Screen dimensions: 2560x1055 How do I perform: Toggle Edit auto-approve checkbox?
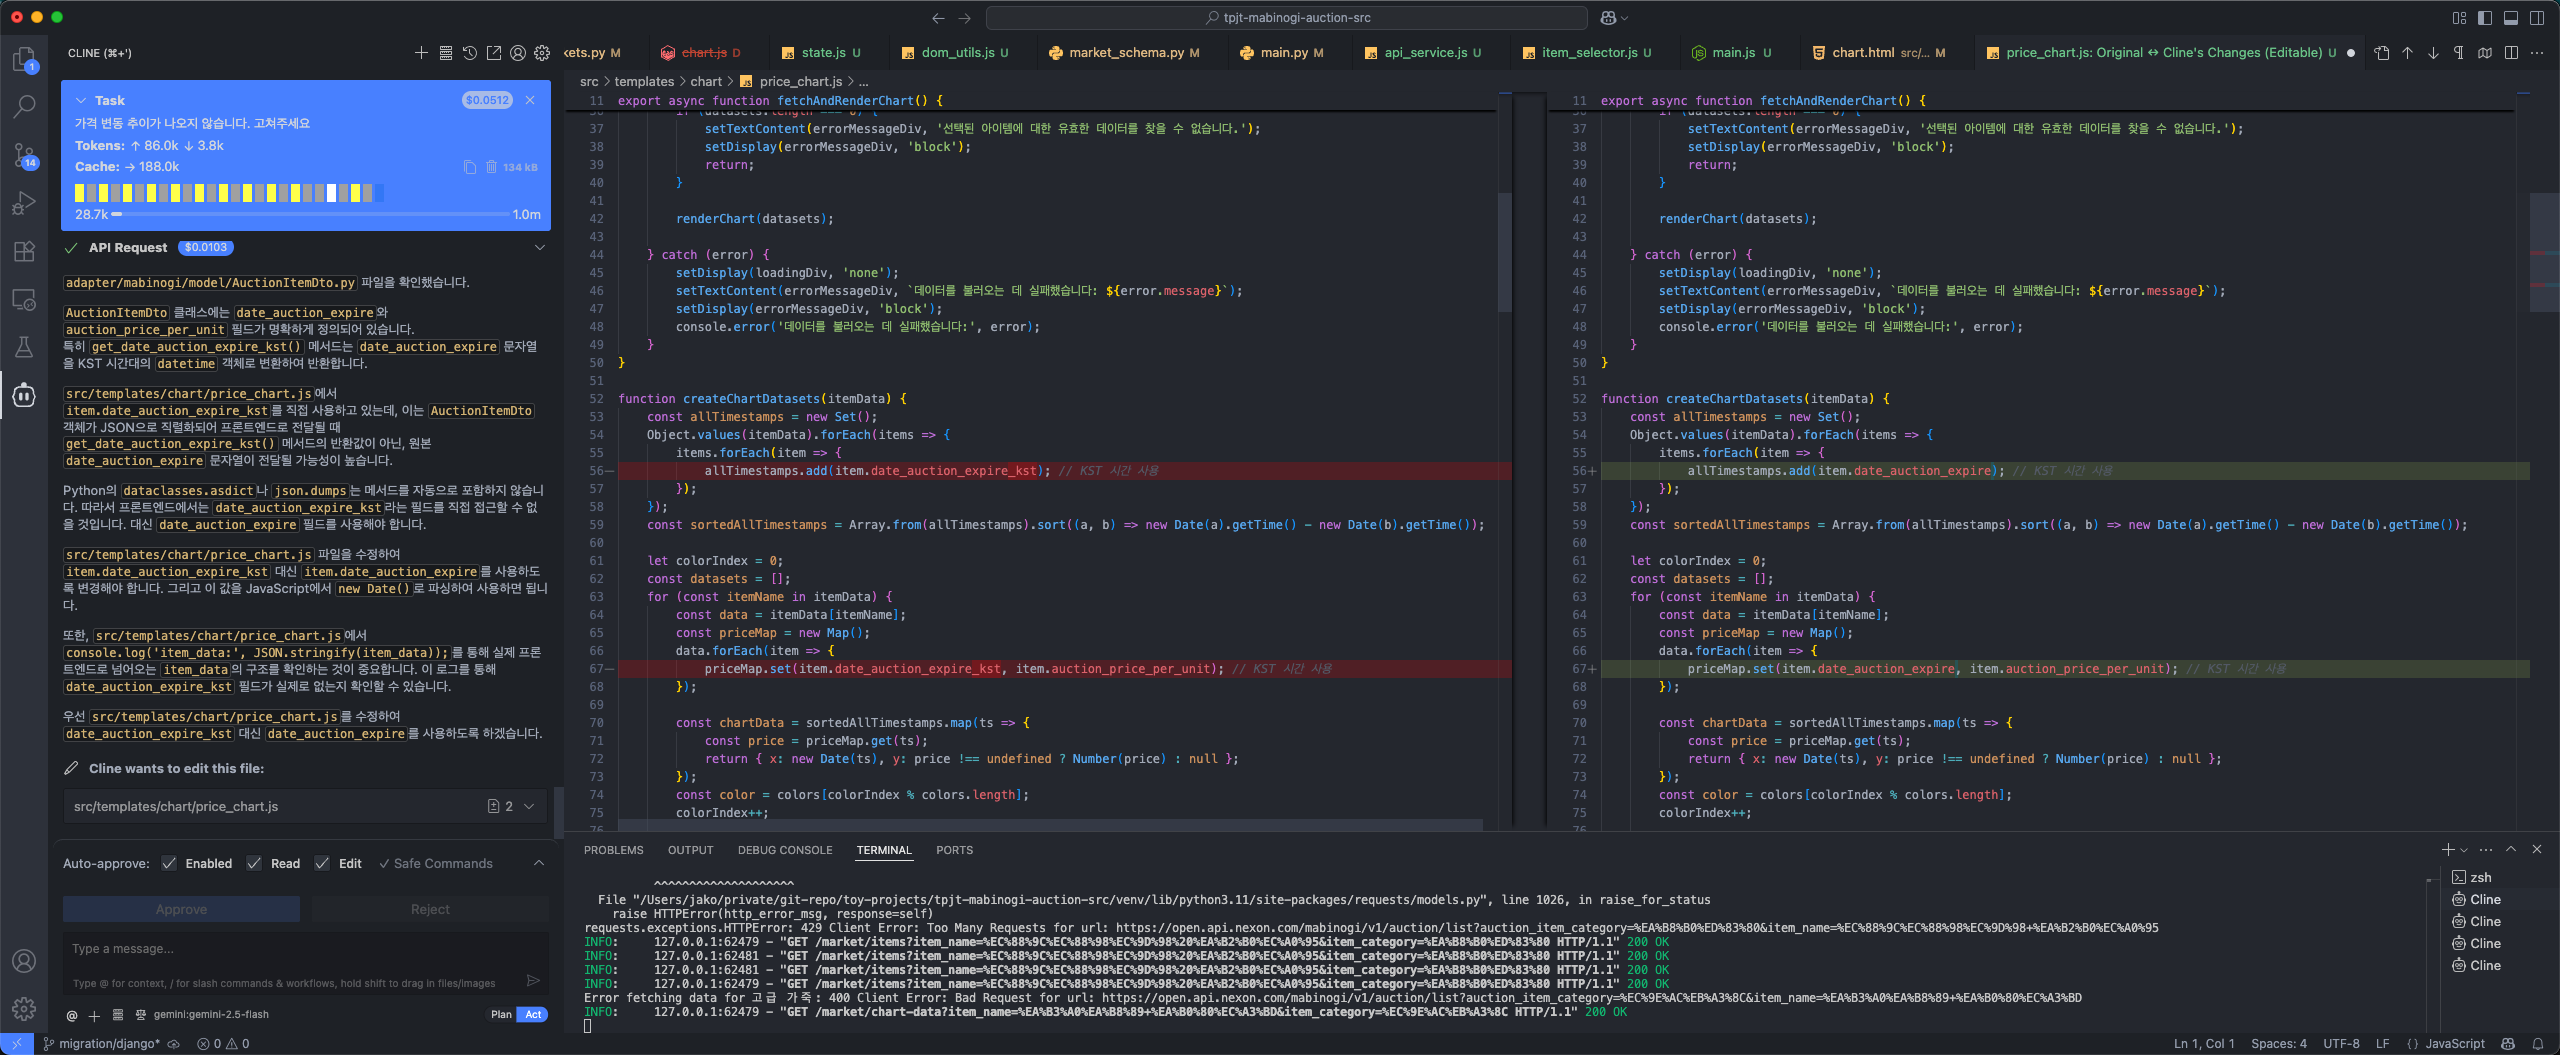click(322, 863)
